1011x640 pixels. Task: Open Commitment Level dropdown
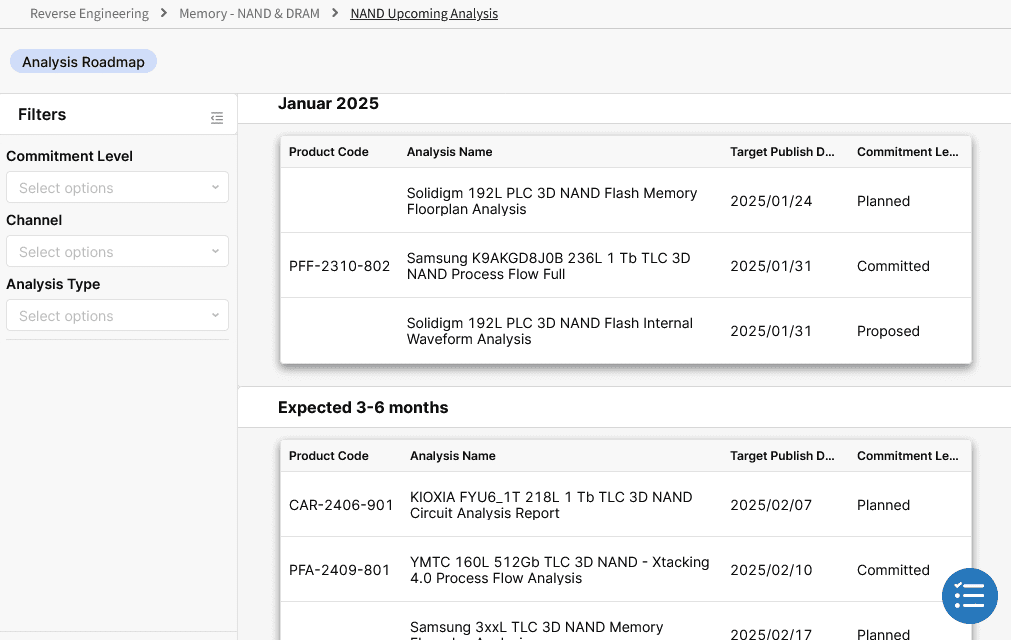(x=117, y=188)
